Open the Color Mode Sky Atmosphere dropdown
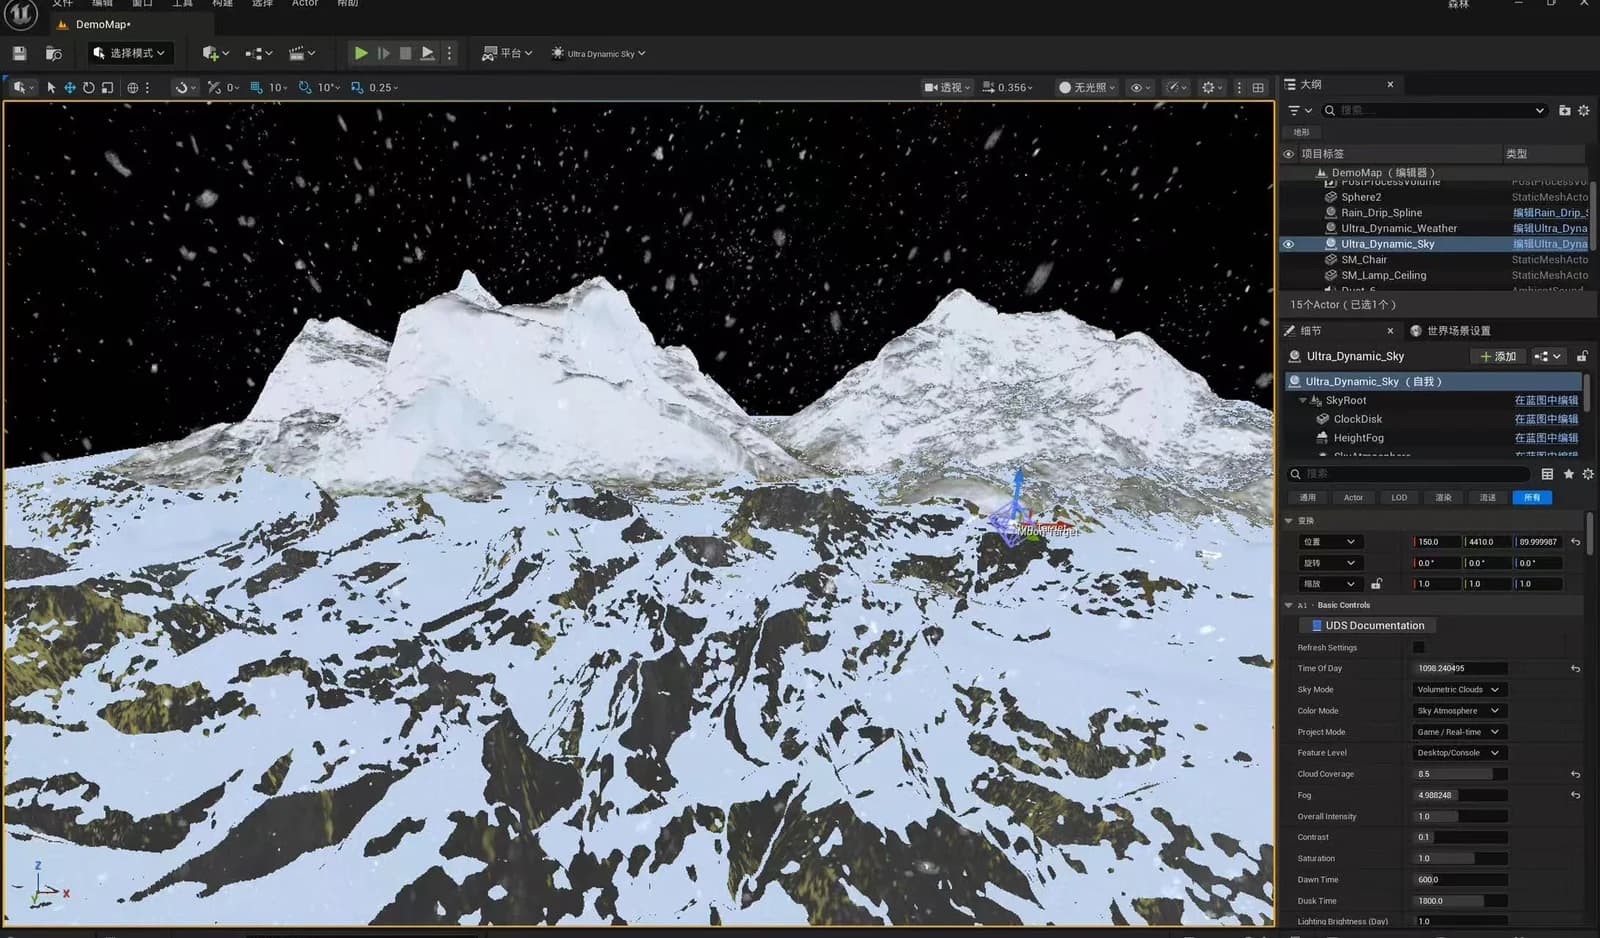1600x938 pixels. coord(1459,711)
